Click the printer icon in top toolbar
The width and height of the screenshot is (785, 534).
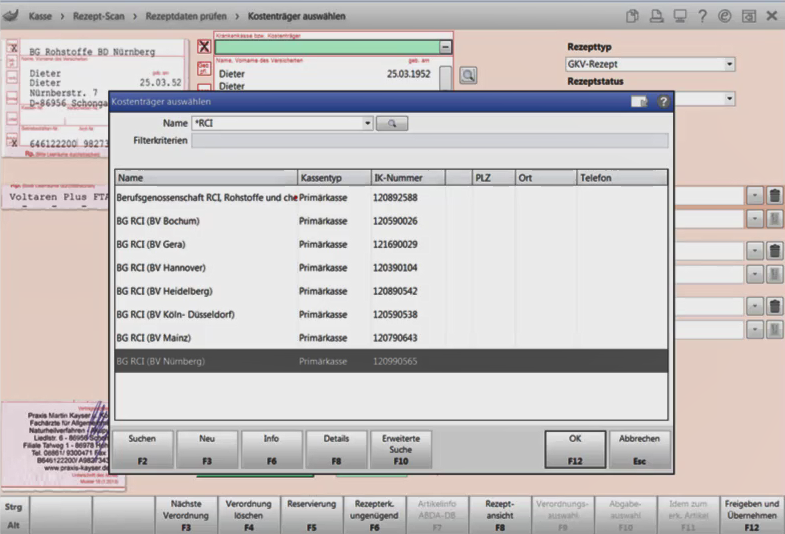pyautogui.click(x=656, y=16)
